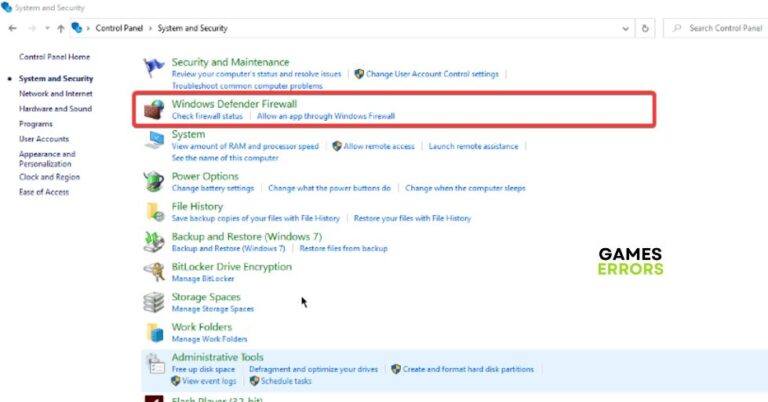Open Check firewall status link
Viewport: 768px width, 402px height.
[208, 116]
